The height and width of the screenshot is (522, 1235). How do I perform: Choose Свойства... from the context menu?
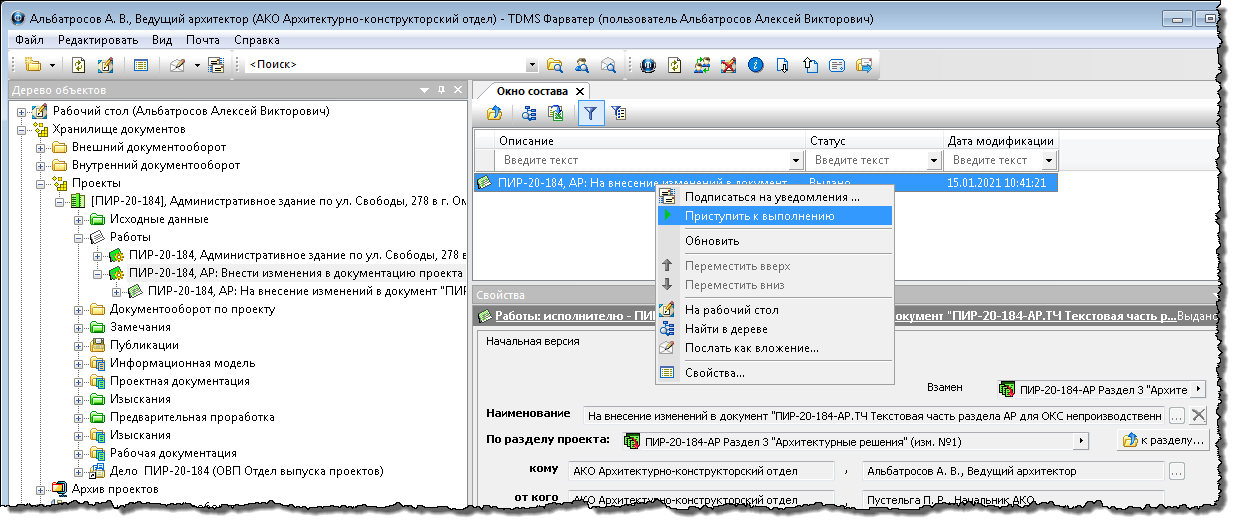714,373
